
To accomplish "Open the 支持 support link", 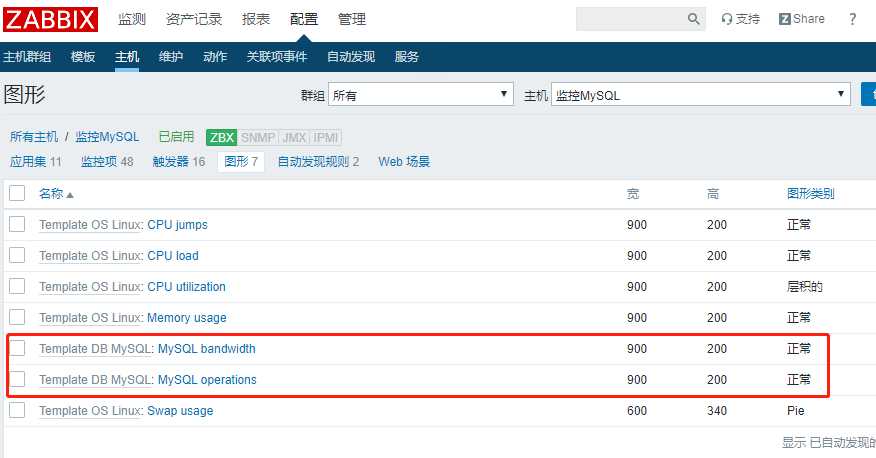I will point(741,19).
